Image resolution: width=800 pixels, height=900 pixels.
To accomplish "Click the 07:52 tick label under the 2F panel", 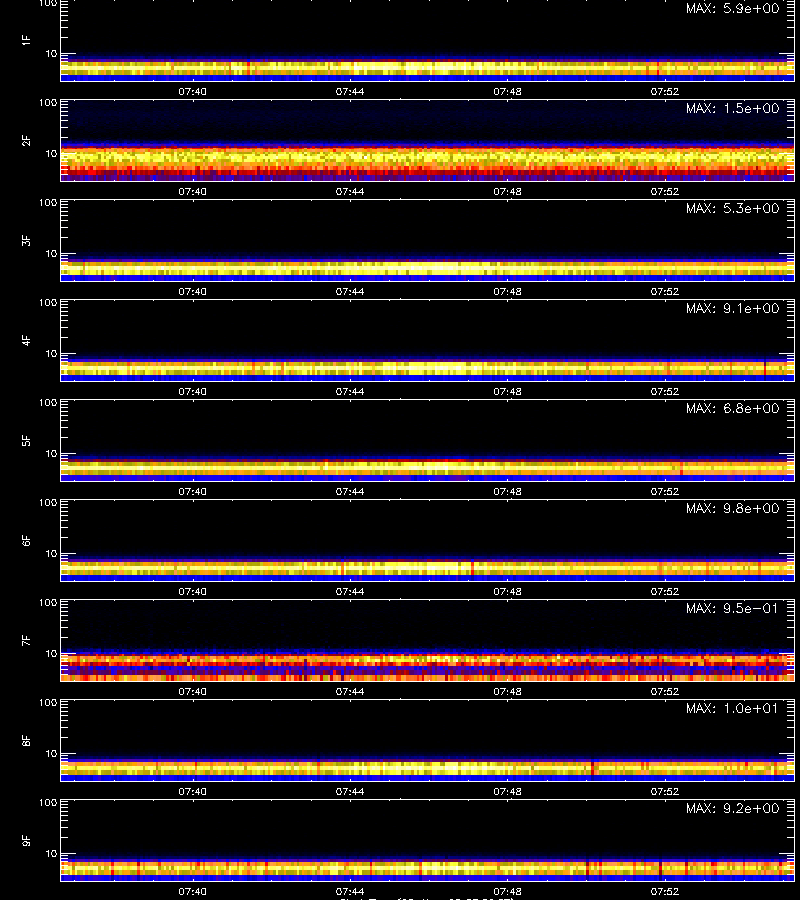I will pyautogui.click(x=665, y=191).
